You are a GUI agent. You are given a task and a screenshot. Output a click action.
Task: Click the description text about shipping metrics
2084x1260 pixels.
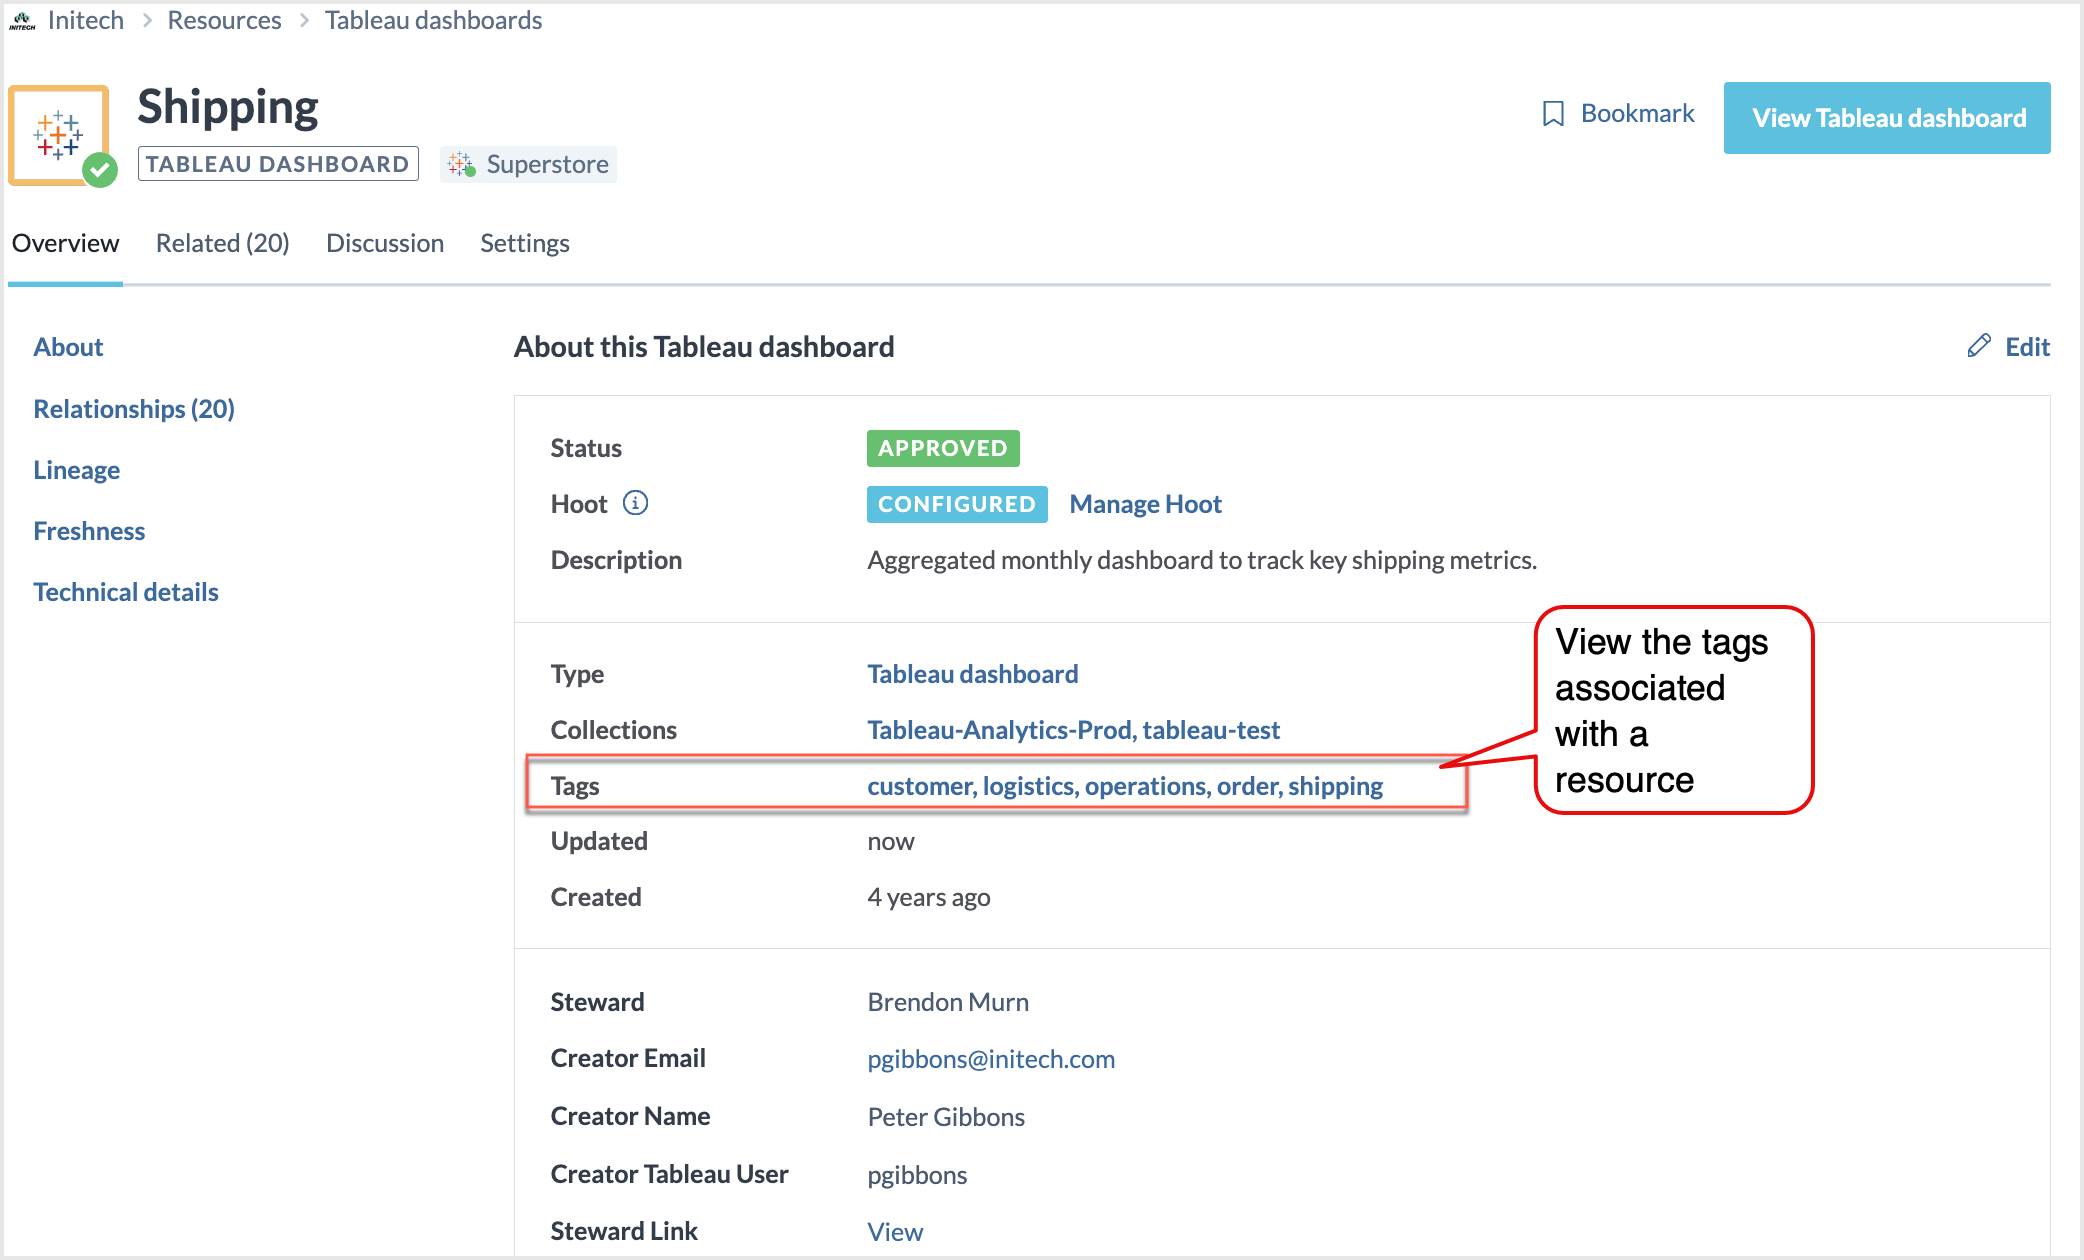pyautogui.click(x=1202, y=560)
